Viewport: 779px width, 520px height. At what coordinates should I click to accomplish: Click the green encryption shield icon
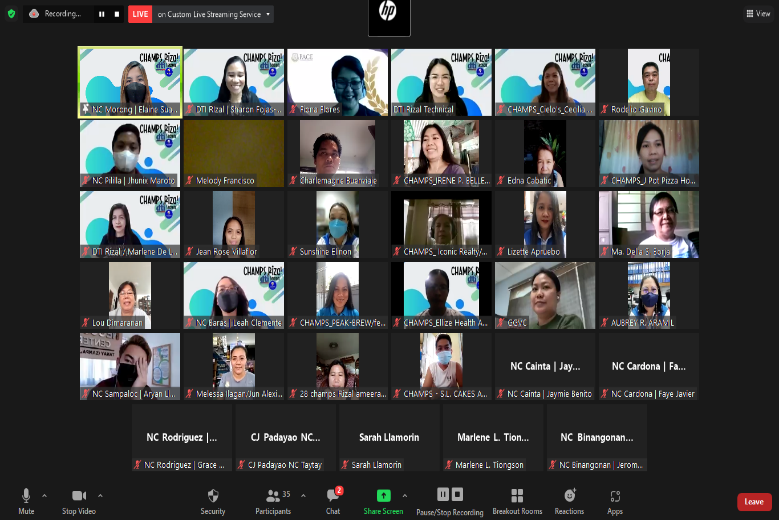point(11,14)
